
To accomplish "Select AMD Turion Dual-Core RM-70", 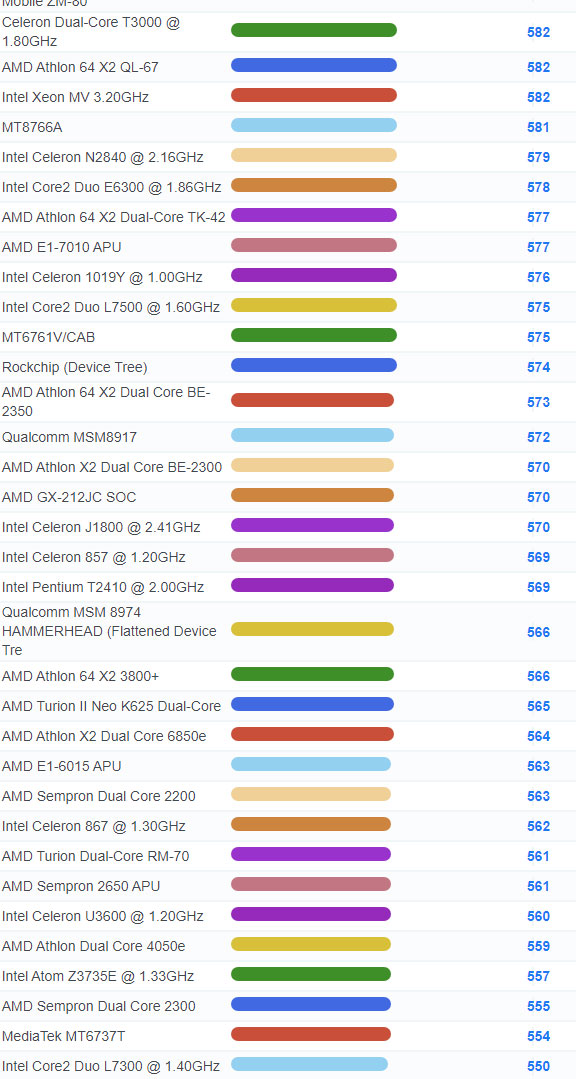I will click(96, 857).
